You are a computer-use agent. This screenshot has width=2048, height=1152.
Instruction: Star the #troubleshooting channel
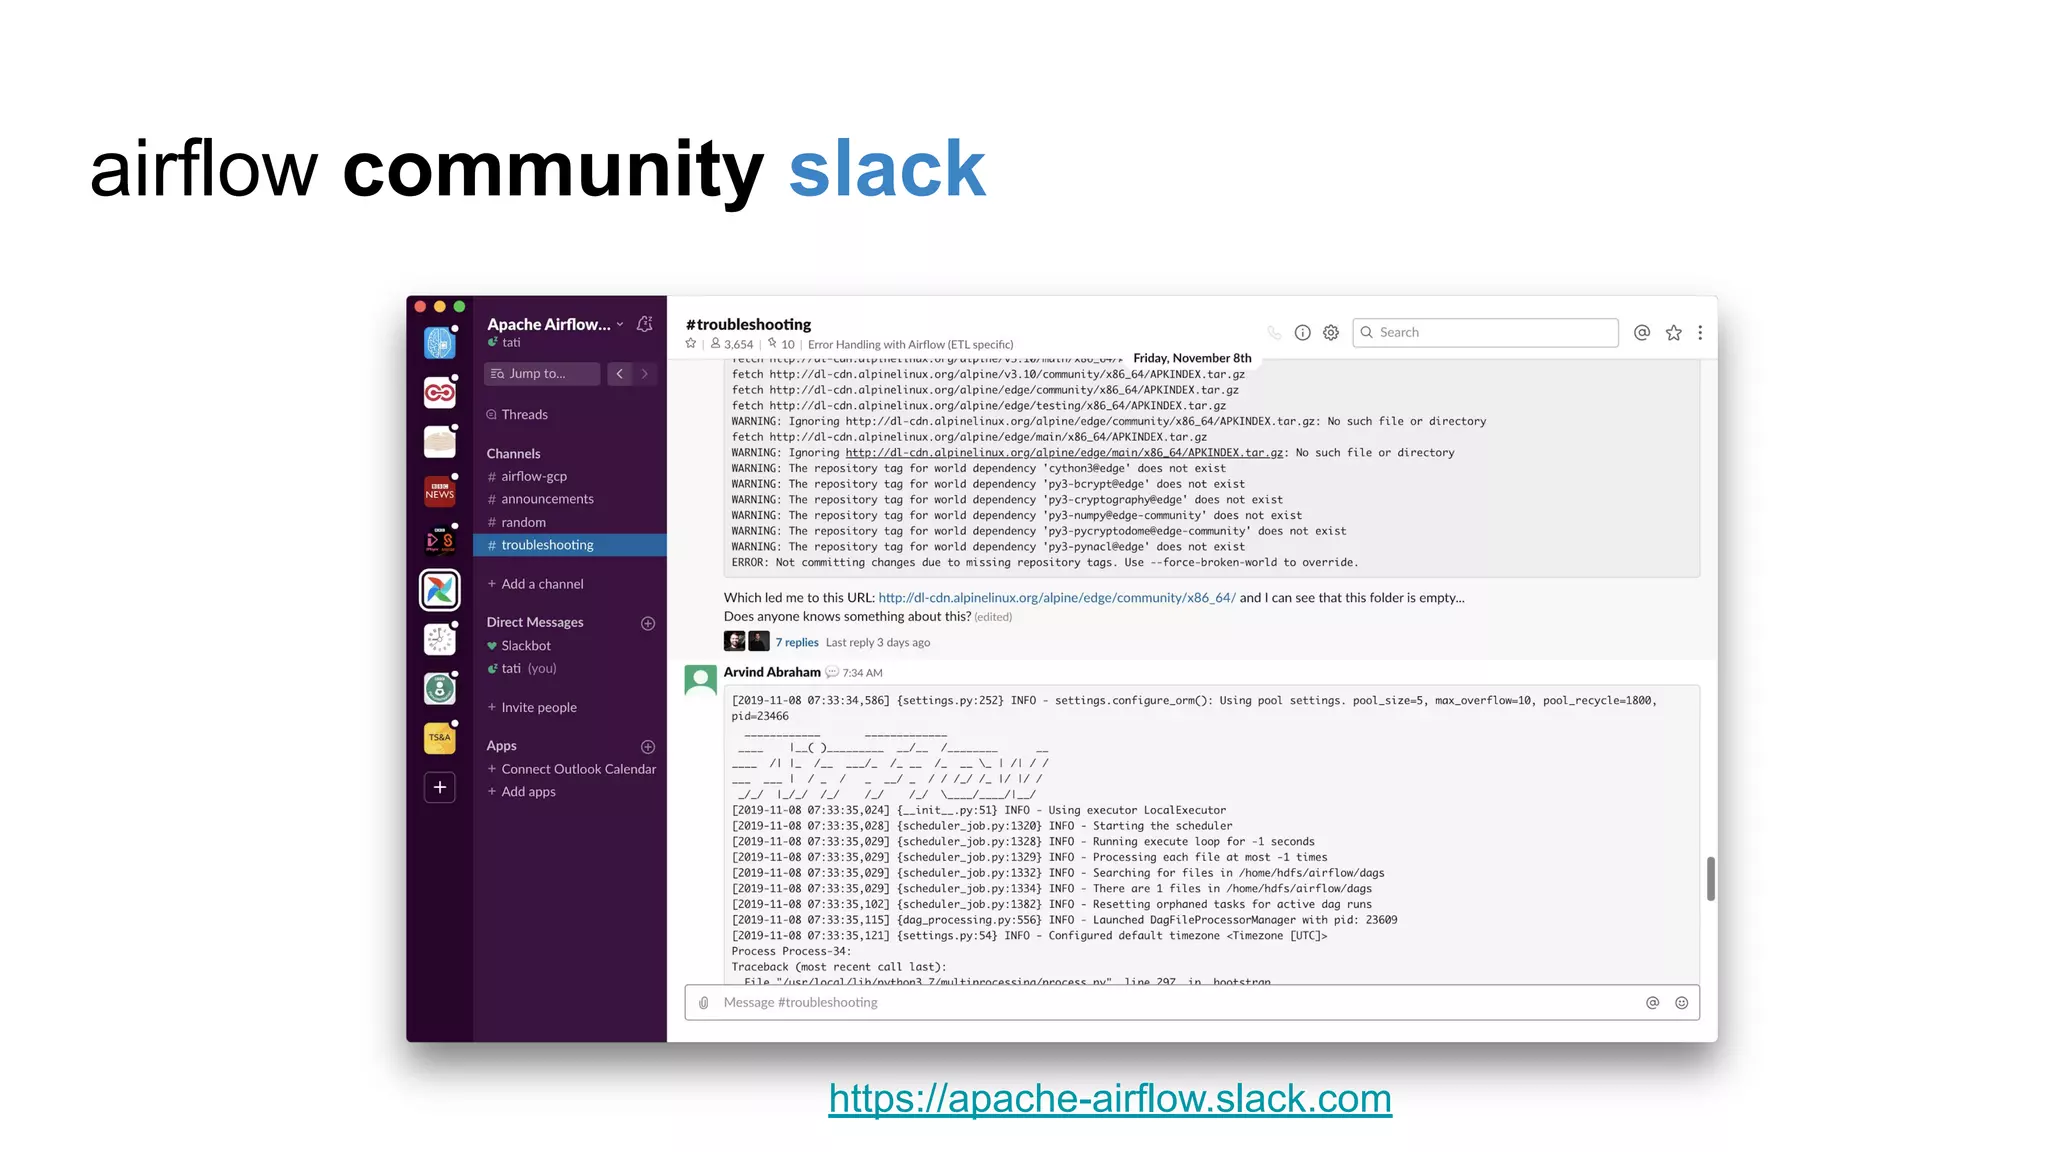tap(691, 344)
